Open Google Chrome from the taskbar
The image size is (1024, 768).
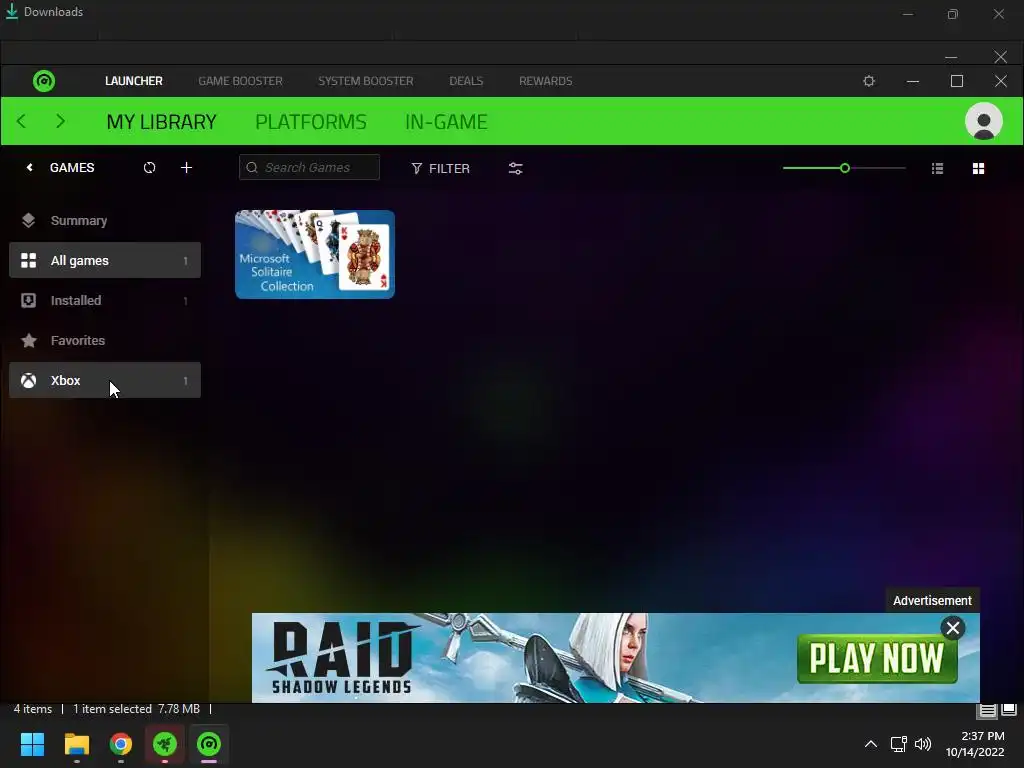tap(121, 744)
